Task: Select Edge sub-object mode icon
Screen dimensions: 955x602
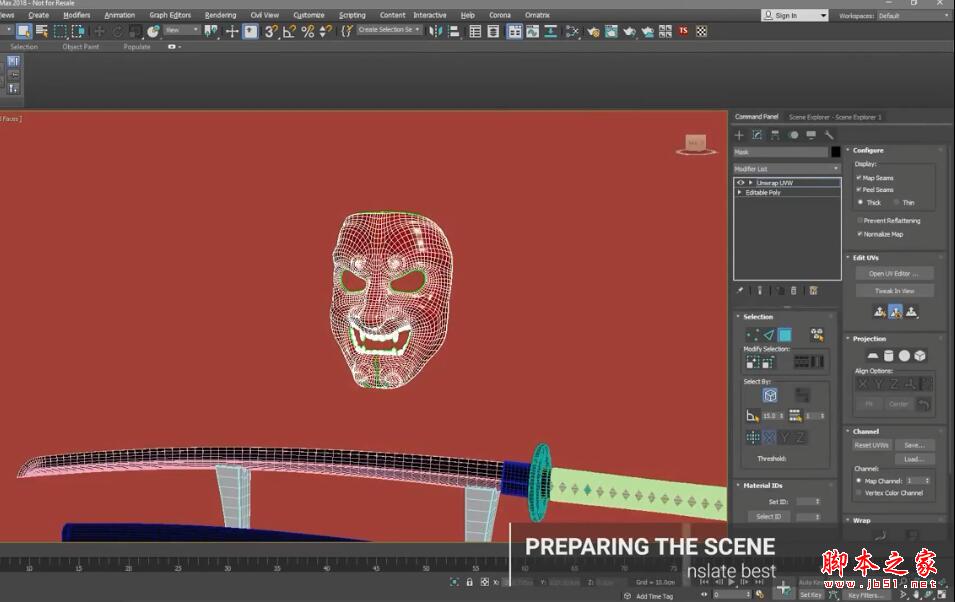Action: coord(769,335)
